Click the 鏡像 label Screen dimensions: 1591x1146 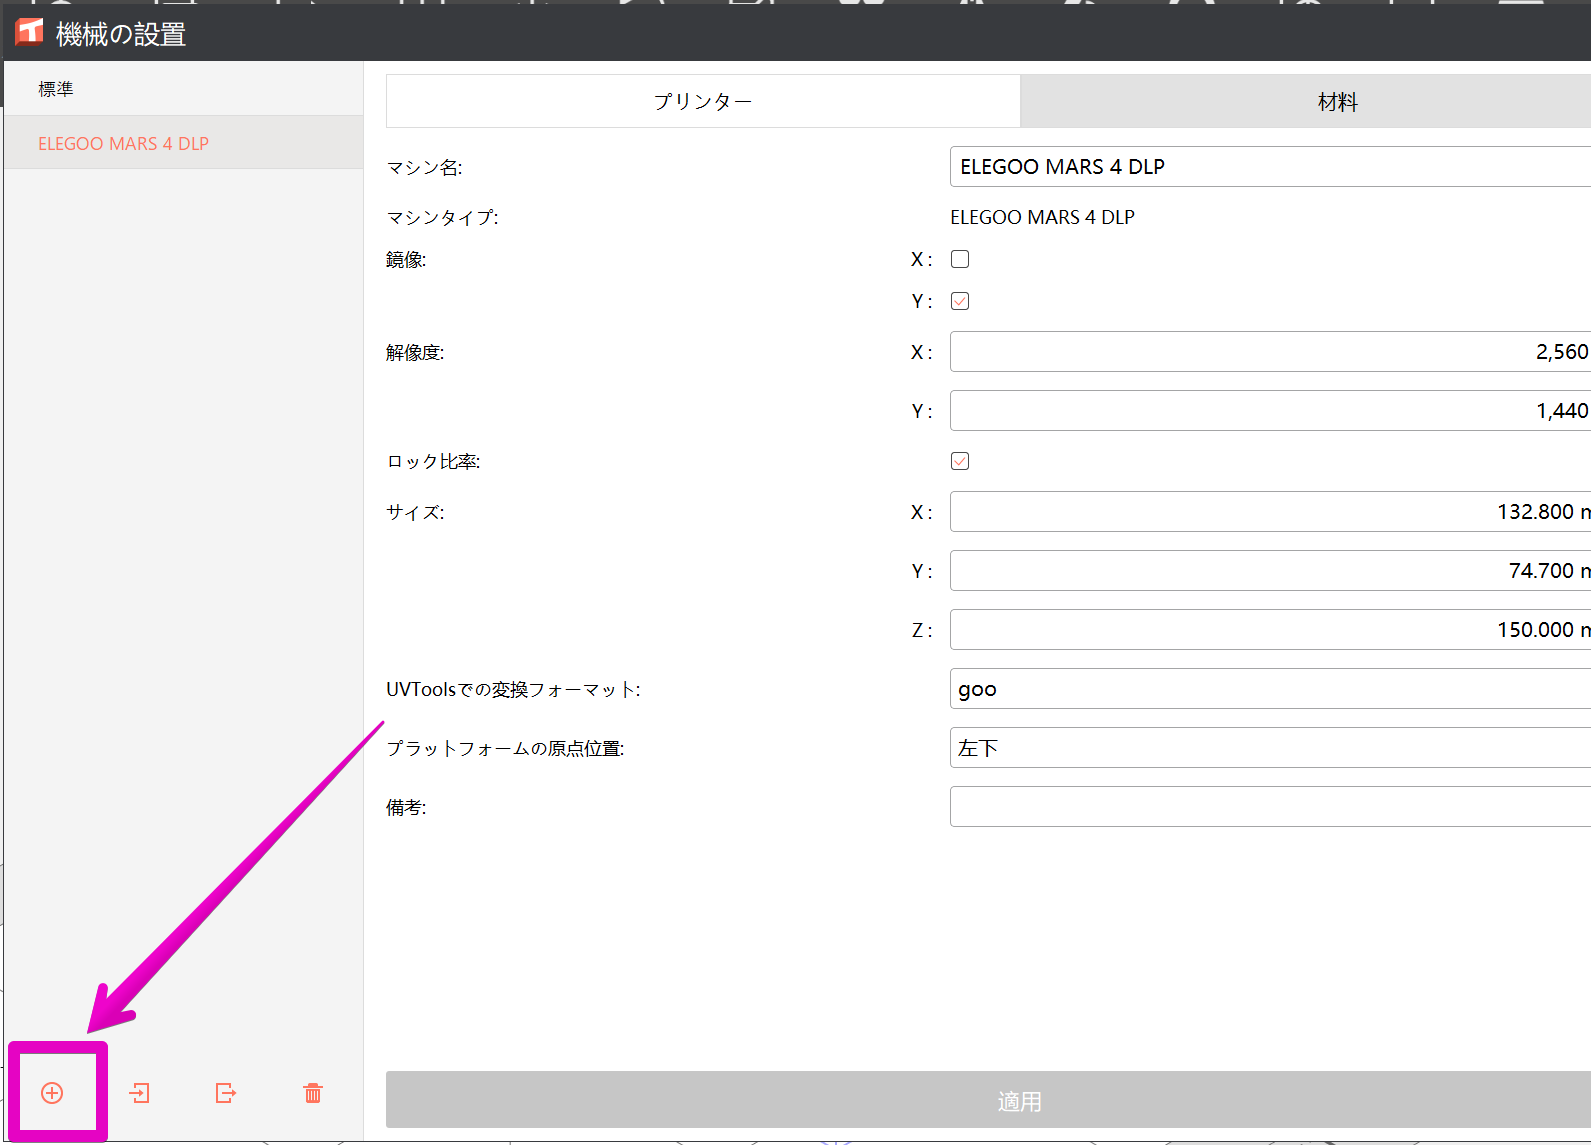pos(406,260)
